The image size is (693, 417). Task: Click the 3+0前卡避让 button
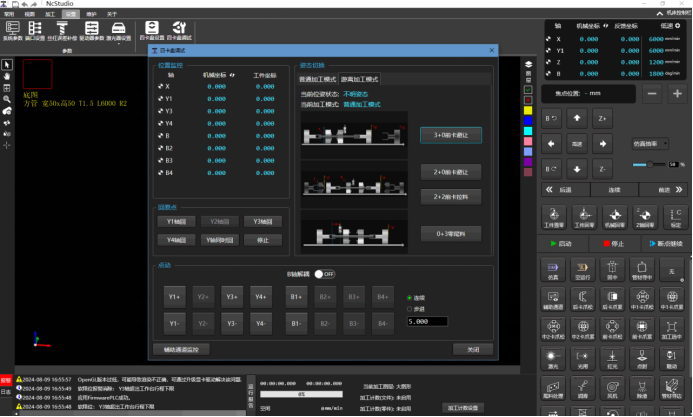[x=451, y=135]
